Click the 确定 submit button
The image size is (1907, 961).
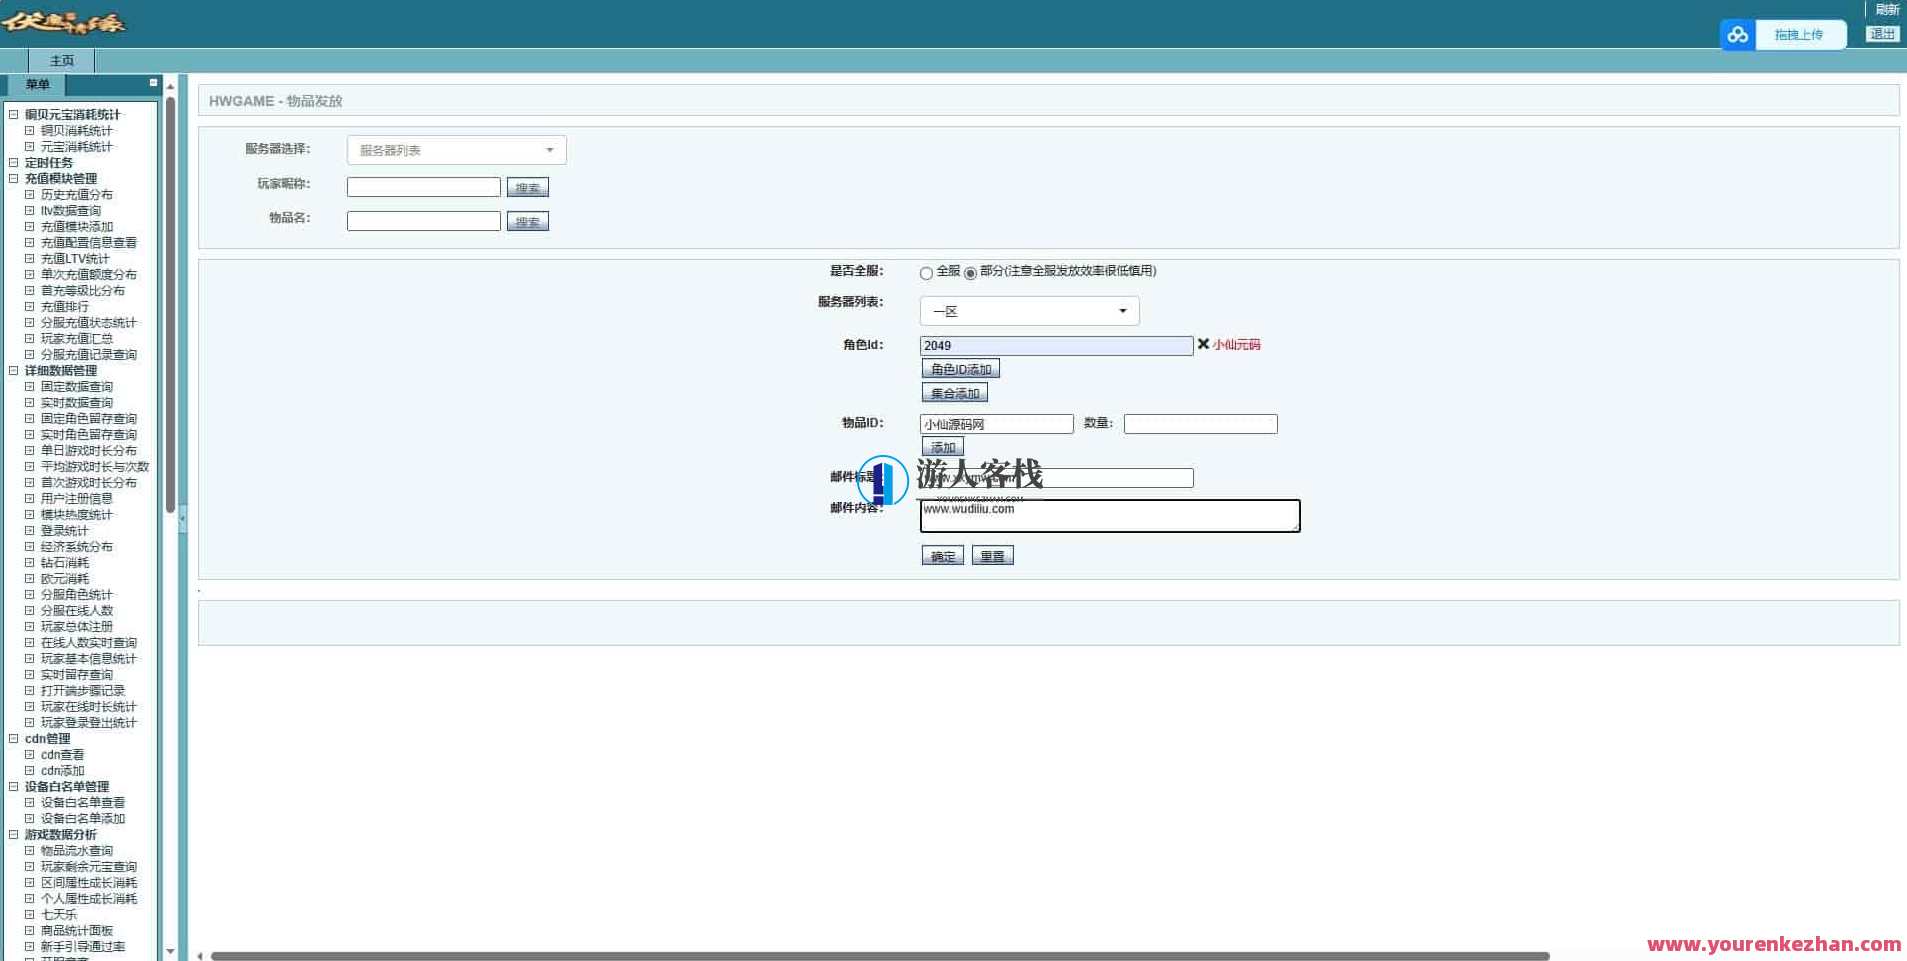click(x=942, y=556)
